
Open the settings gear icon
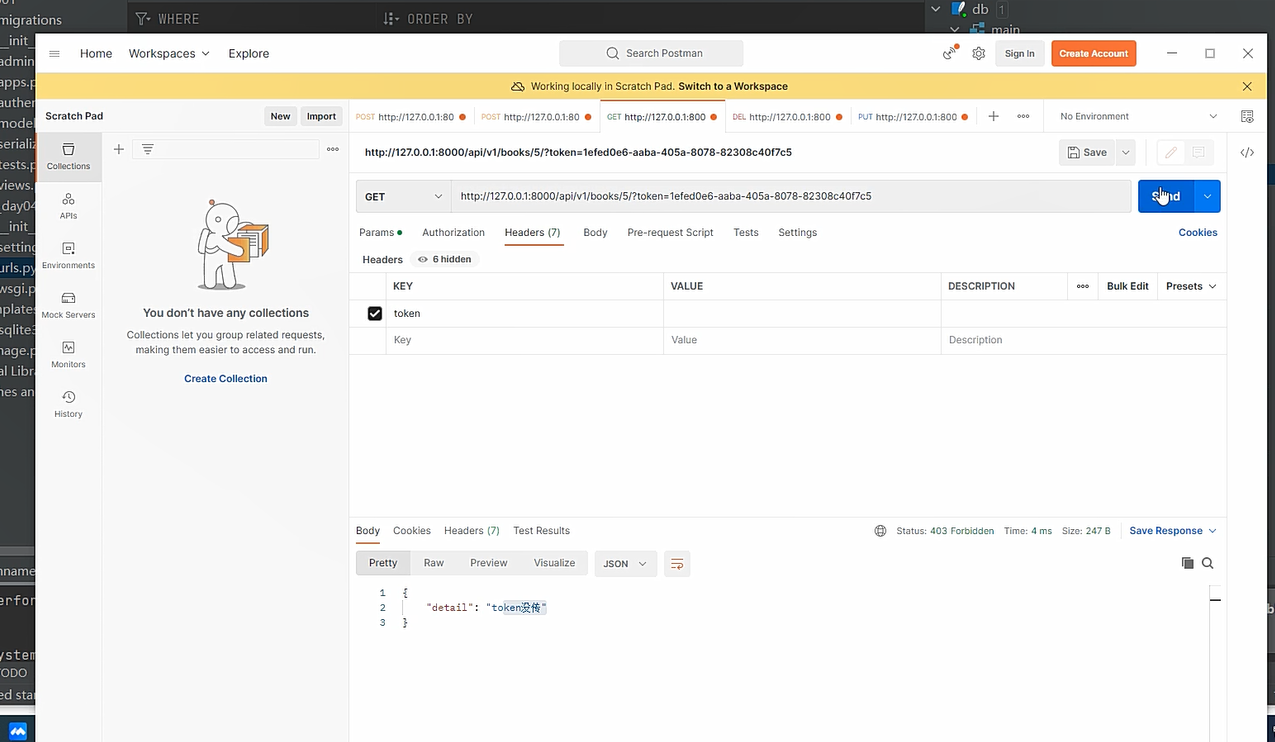tap(978, 54)
